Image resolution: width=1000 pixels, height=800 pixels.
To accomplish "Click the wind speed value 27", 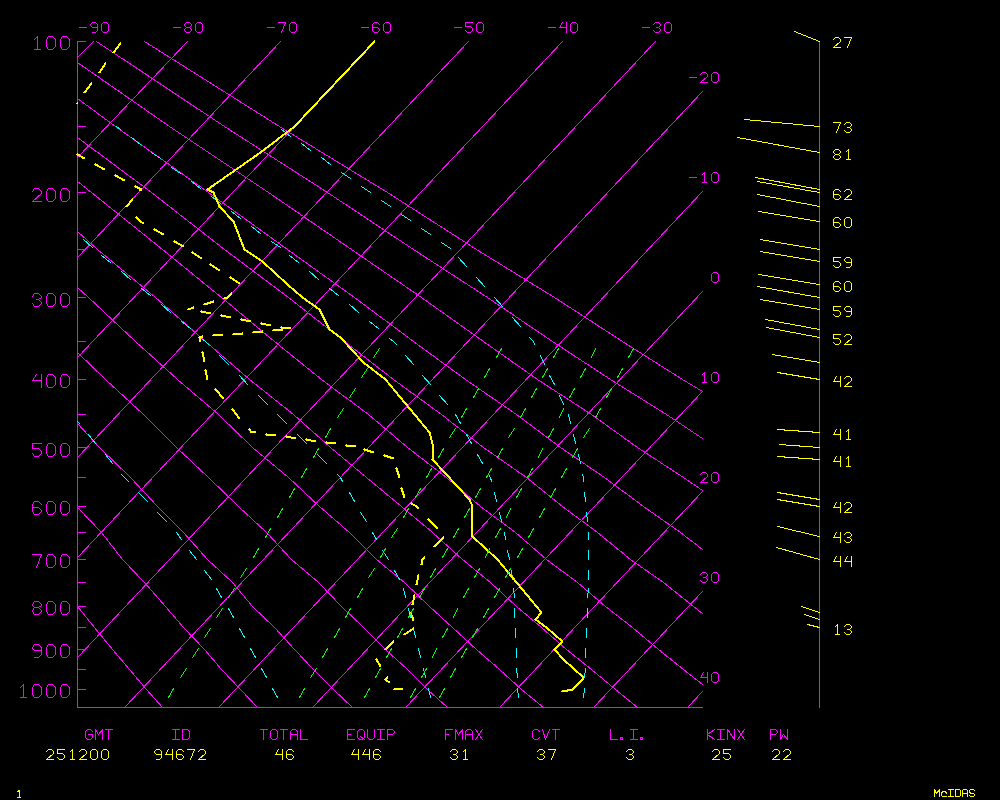I will (842, 43).
